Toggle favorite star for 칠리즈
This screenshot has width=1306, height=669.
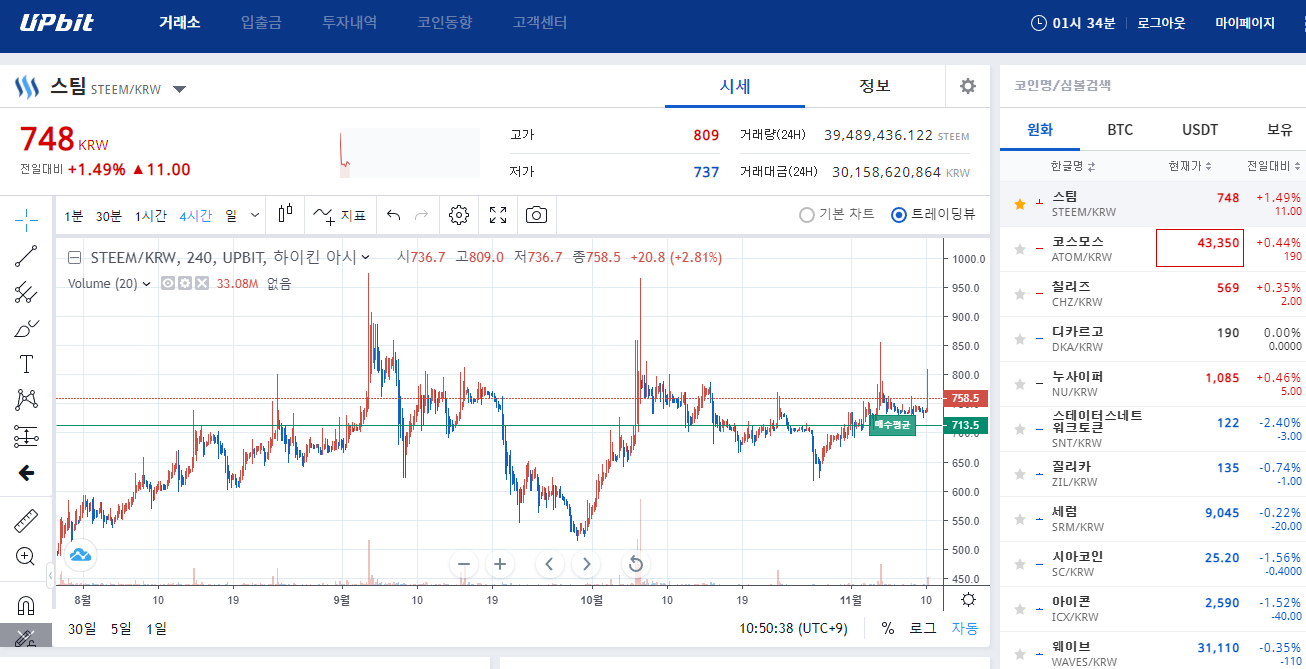1020,294
